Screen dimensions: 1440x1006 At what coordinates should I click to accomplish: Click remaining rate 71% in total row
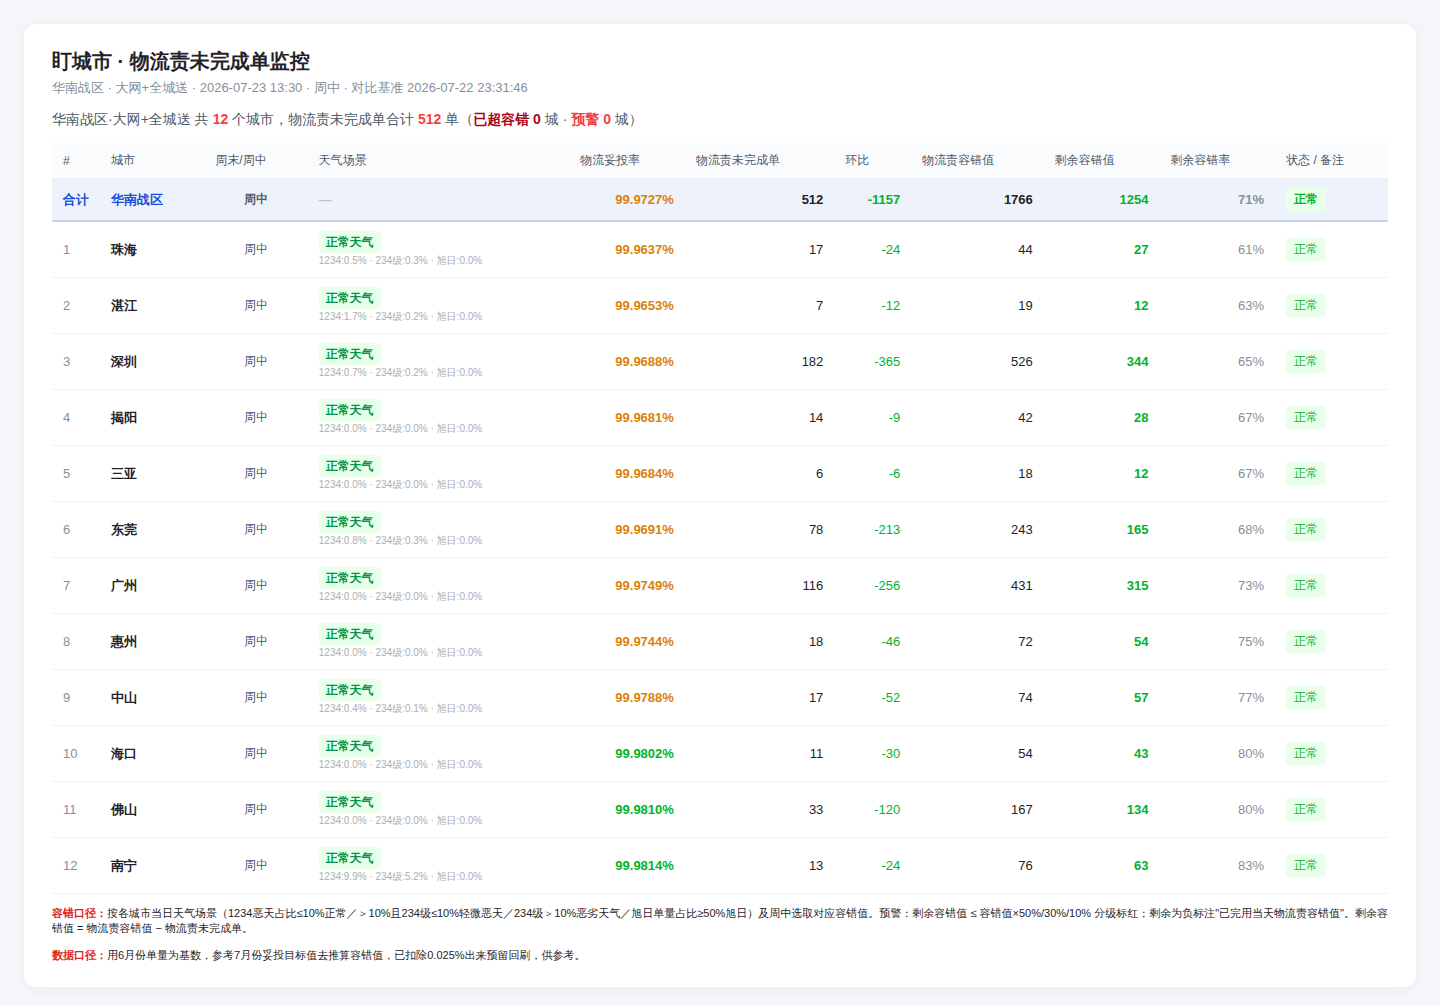(x=1251, y=200)
